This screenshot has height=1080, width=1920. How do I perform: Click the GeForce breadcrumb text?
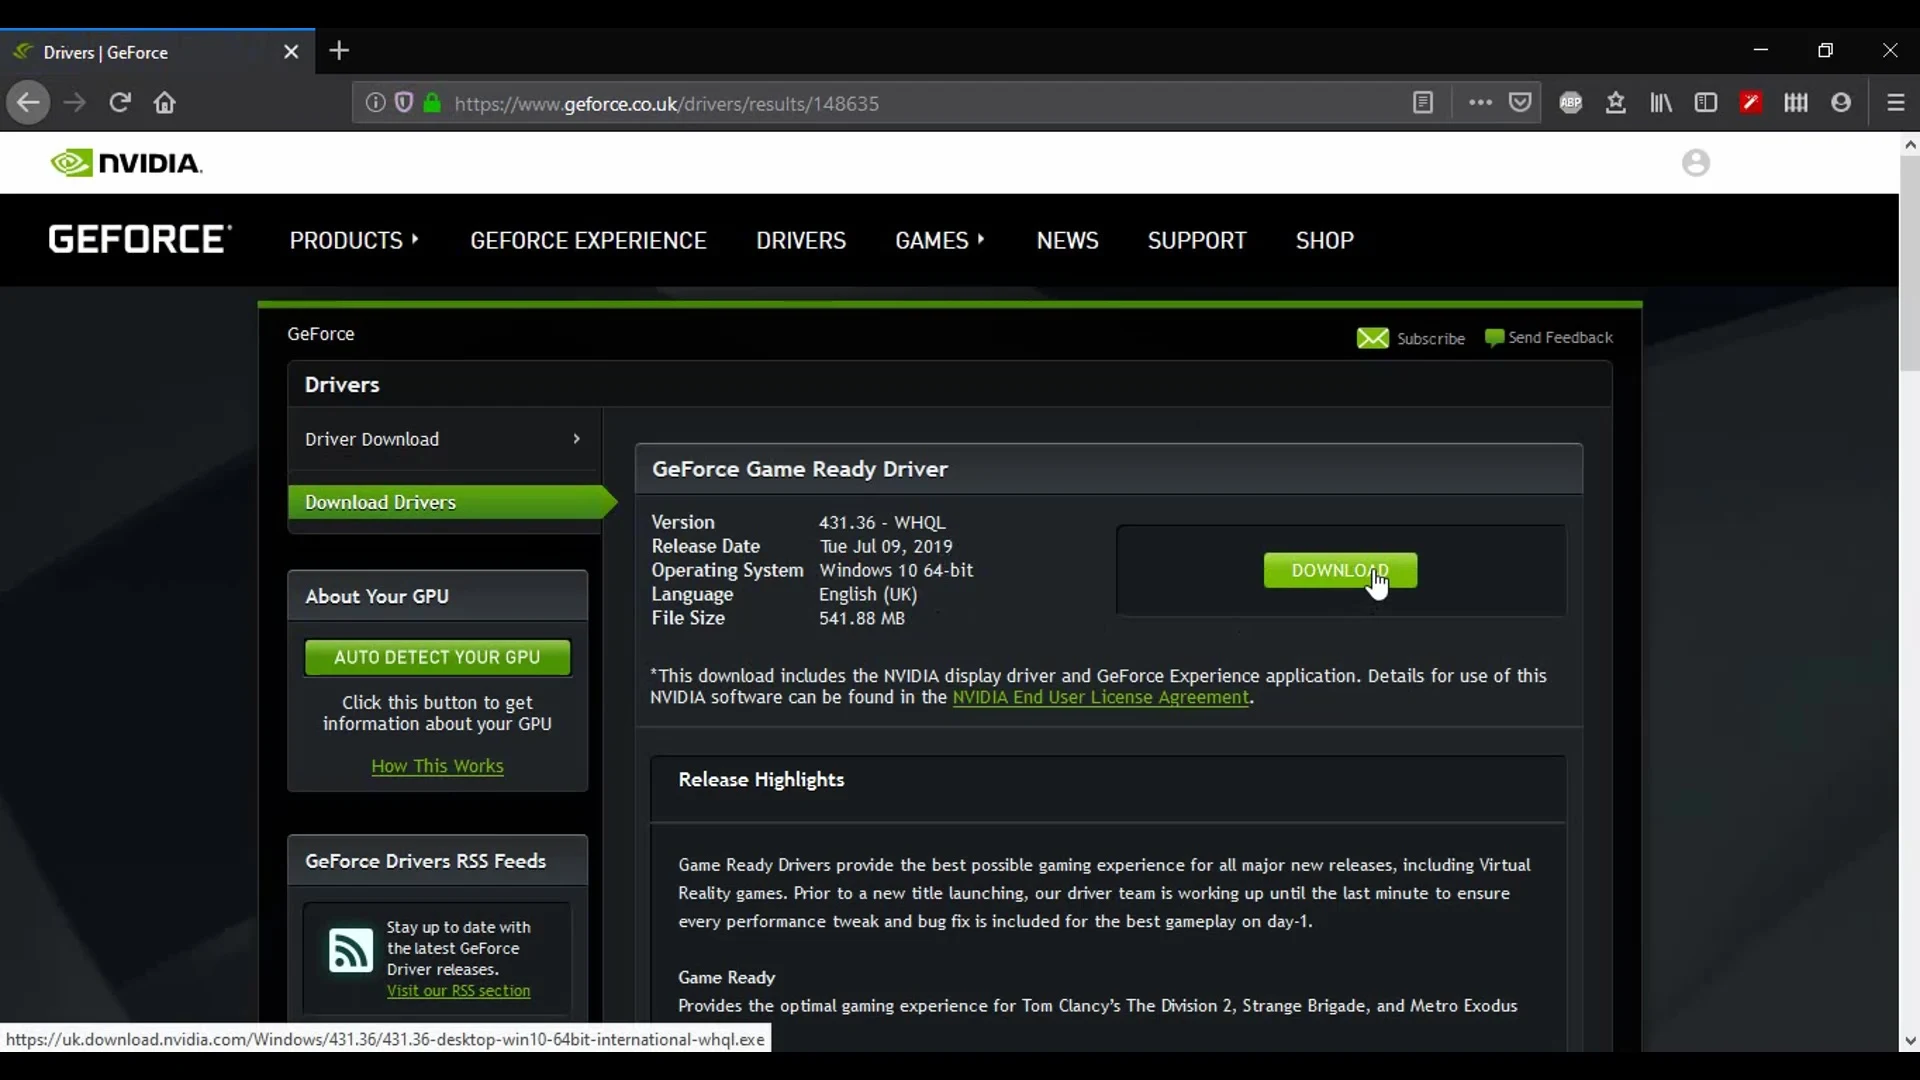tap(321, 334)
